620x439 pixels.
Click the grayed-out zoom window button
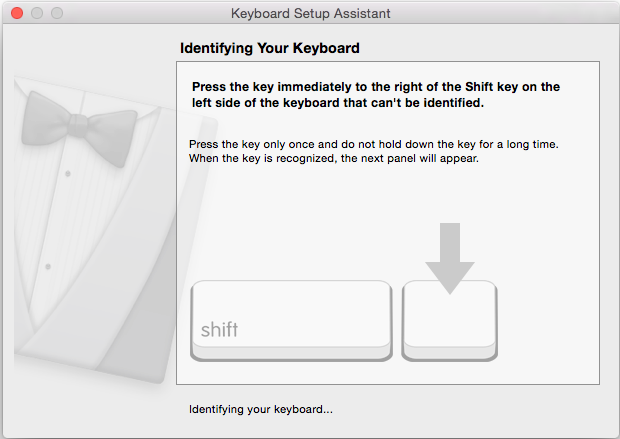tap(56, 14)
